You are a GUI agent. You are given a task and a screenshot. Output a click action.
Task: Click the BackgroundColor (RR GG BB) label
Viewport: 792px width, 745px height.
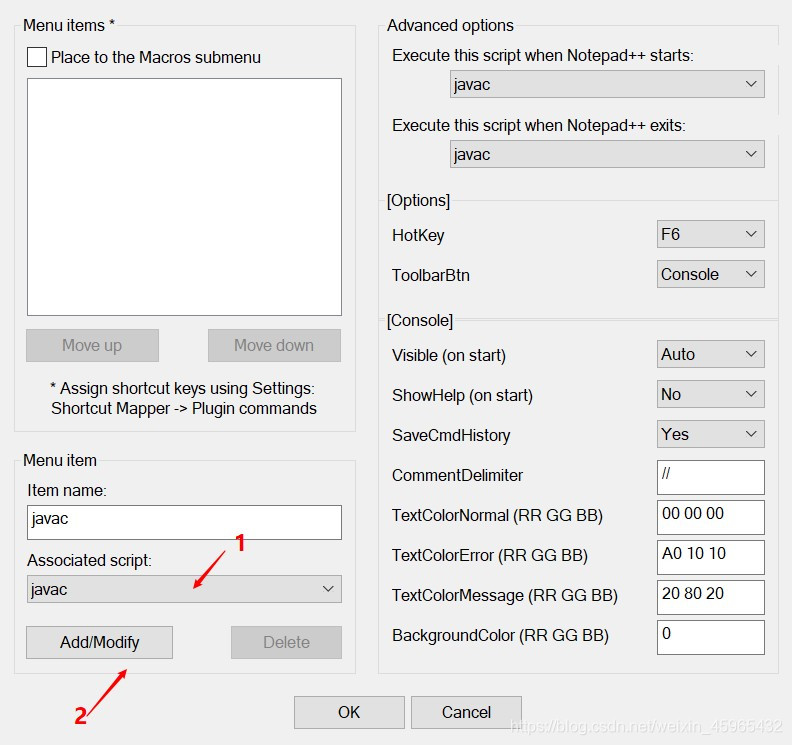(501, 635)
